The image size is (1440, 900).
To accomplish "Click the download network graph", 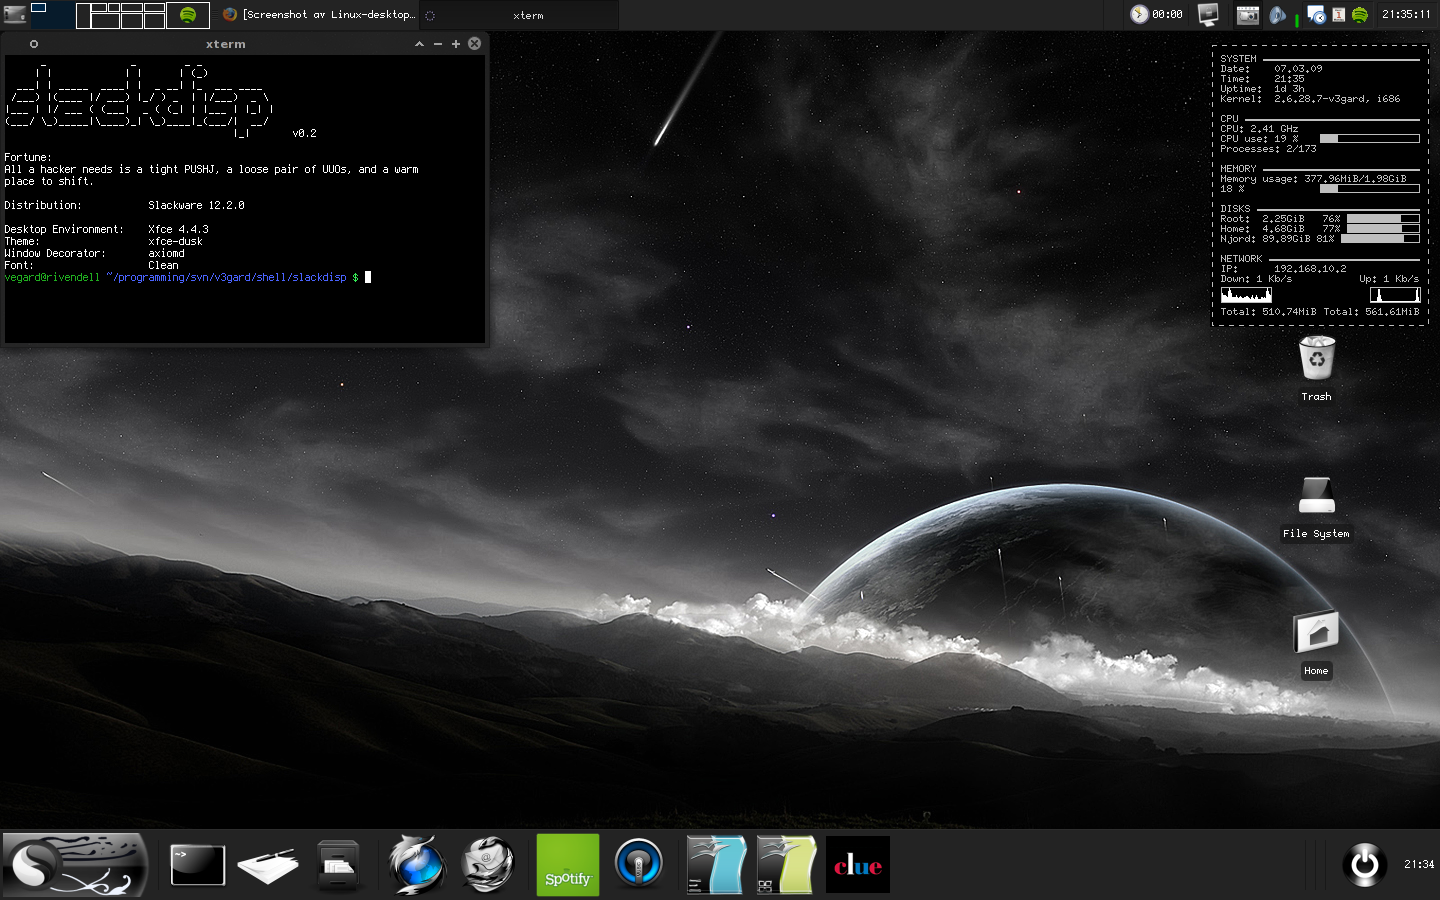I will (1246, 295).
